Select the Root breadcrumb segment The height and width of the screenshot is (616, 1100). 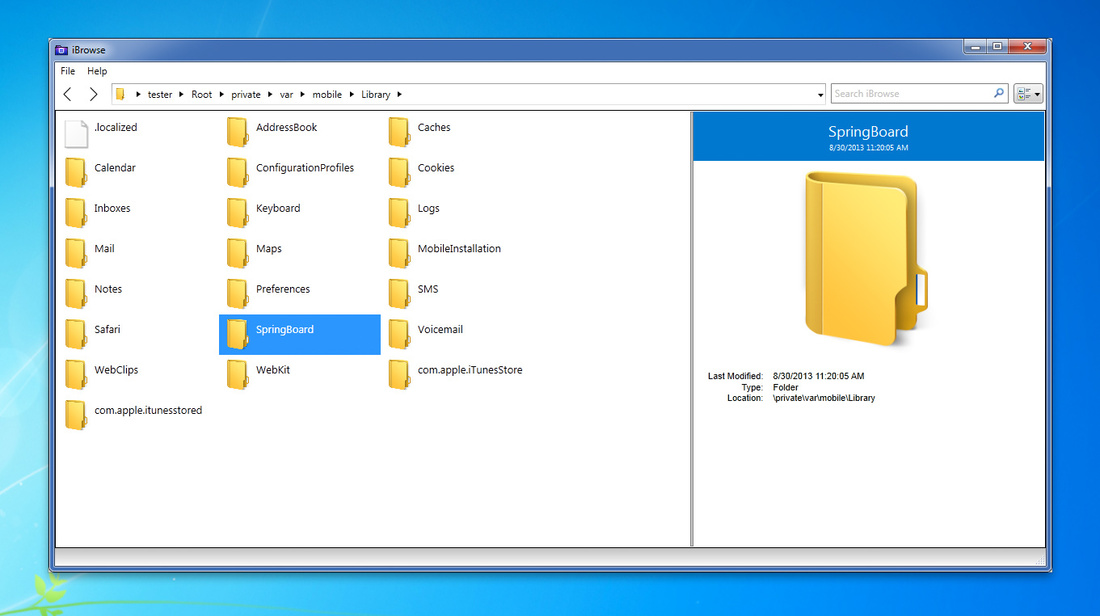[201, 95]
